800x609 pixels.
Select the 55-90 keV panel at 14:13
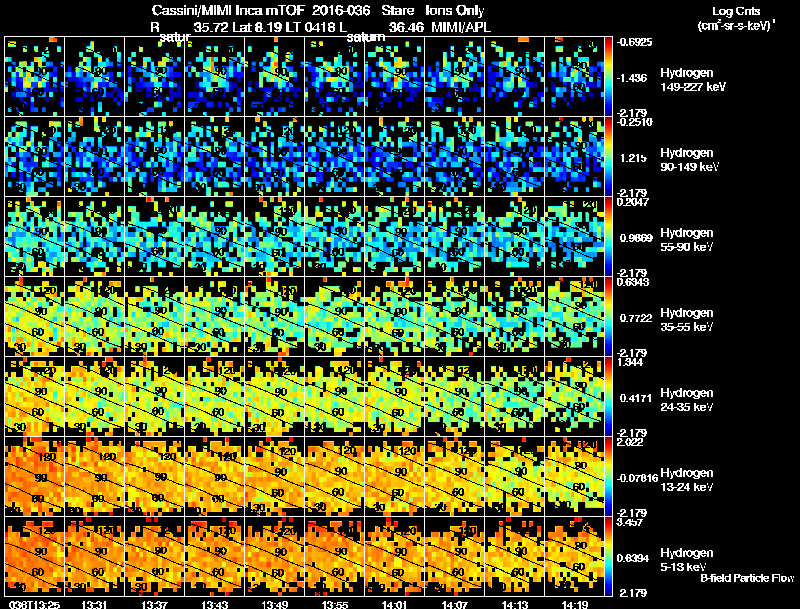(x=515, y=237)
